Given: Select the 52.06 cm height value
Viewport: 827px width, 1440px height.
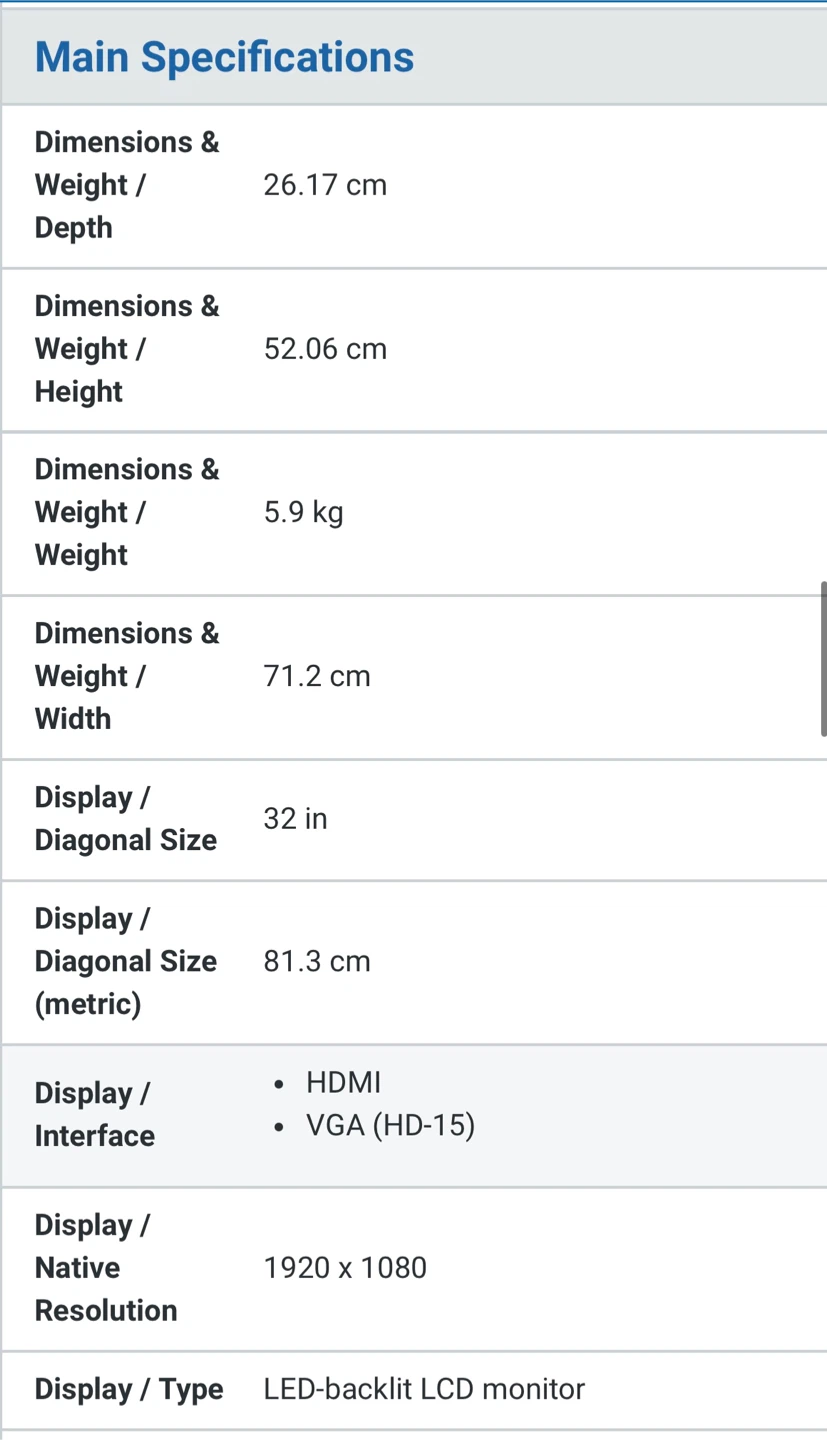Looking at the screenshot, I should pyautogui.click(x=325, y=349).
